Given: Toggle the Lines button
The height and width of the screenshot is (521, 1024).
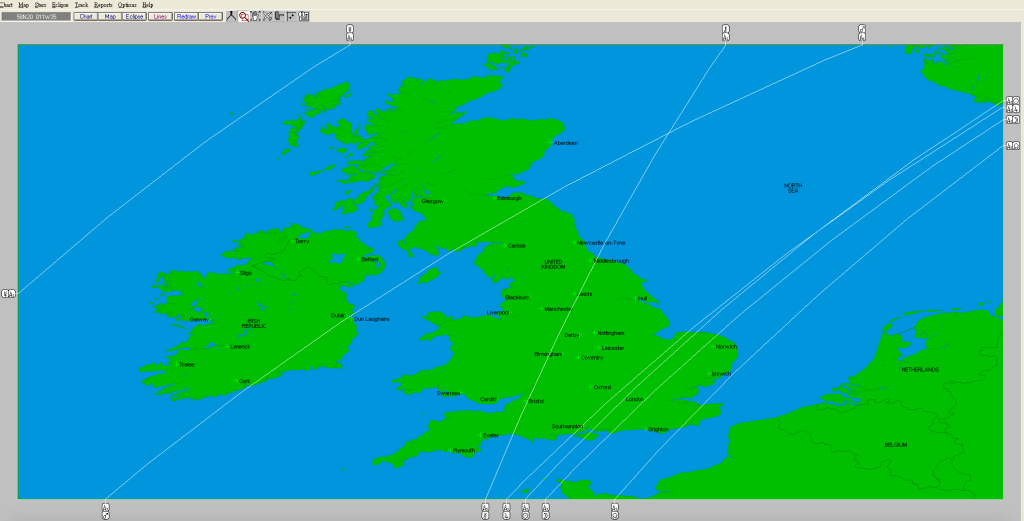Looking at the screenshot, I should (160, 16).
